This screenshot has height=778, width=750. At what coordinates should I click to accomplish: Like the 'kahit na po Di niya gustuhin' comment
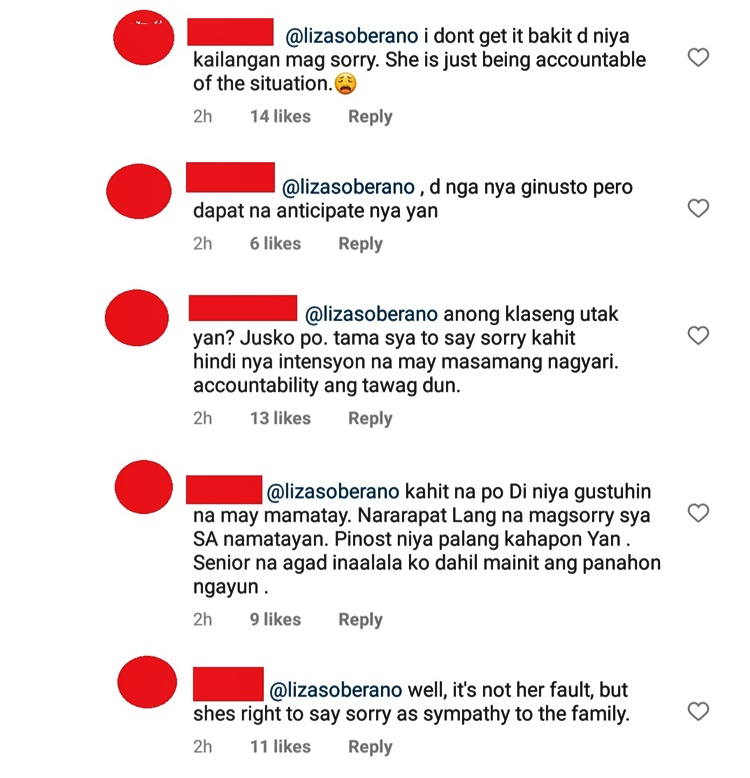698,513
